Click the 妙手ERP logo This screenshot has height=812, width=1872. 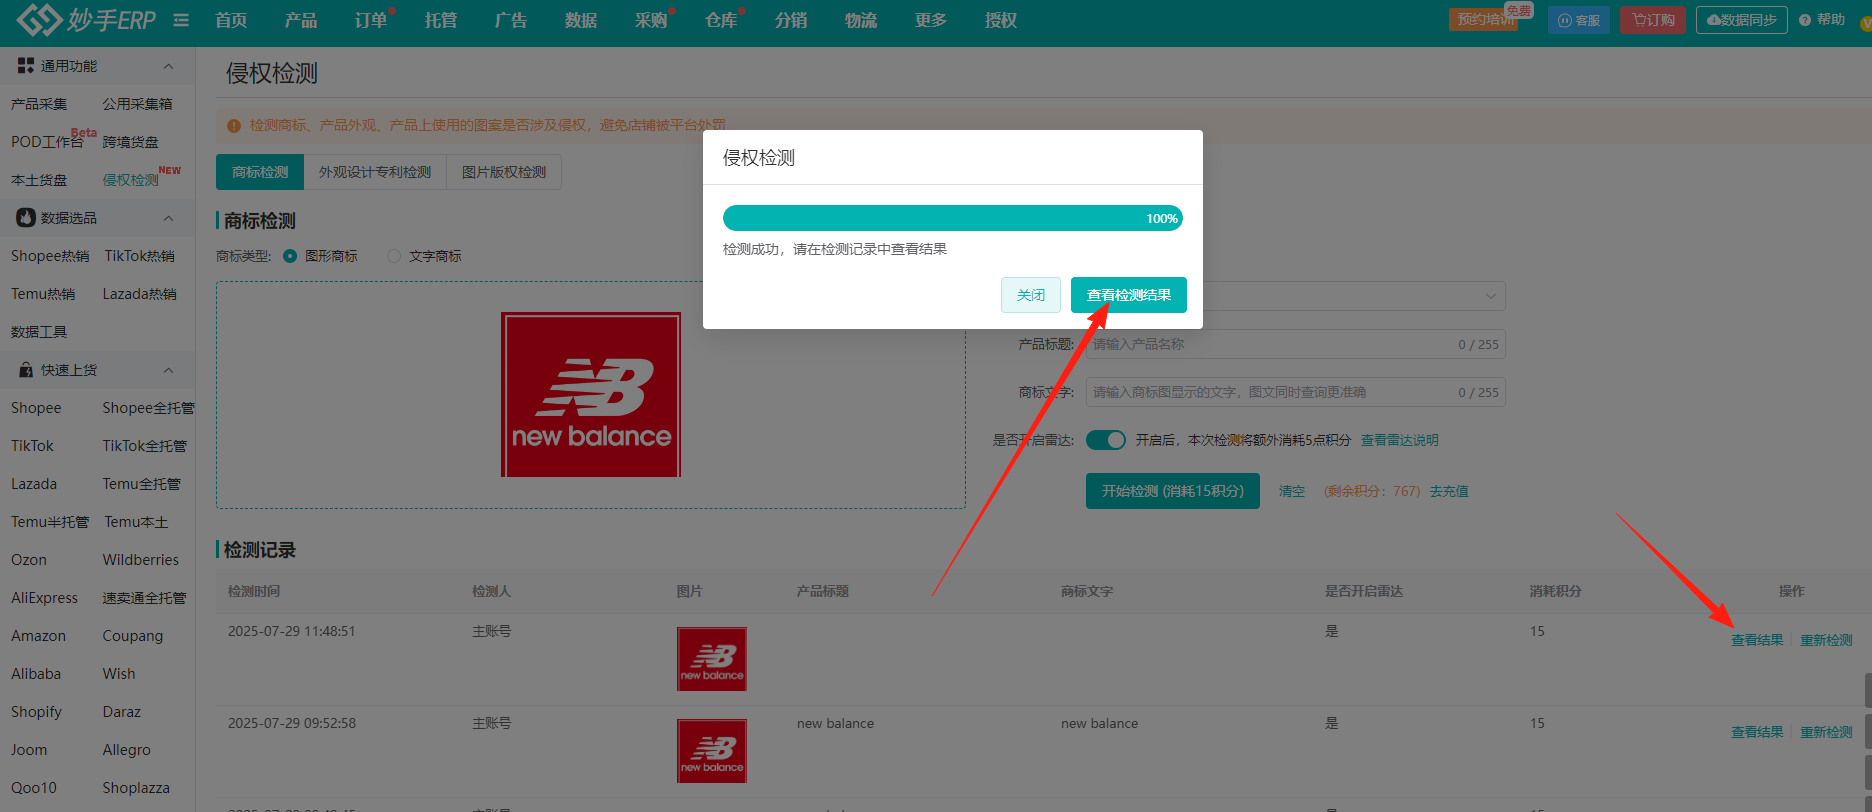pyautogui.click(x=86, y=19)
